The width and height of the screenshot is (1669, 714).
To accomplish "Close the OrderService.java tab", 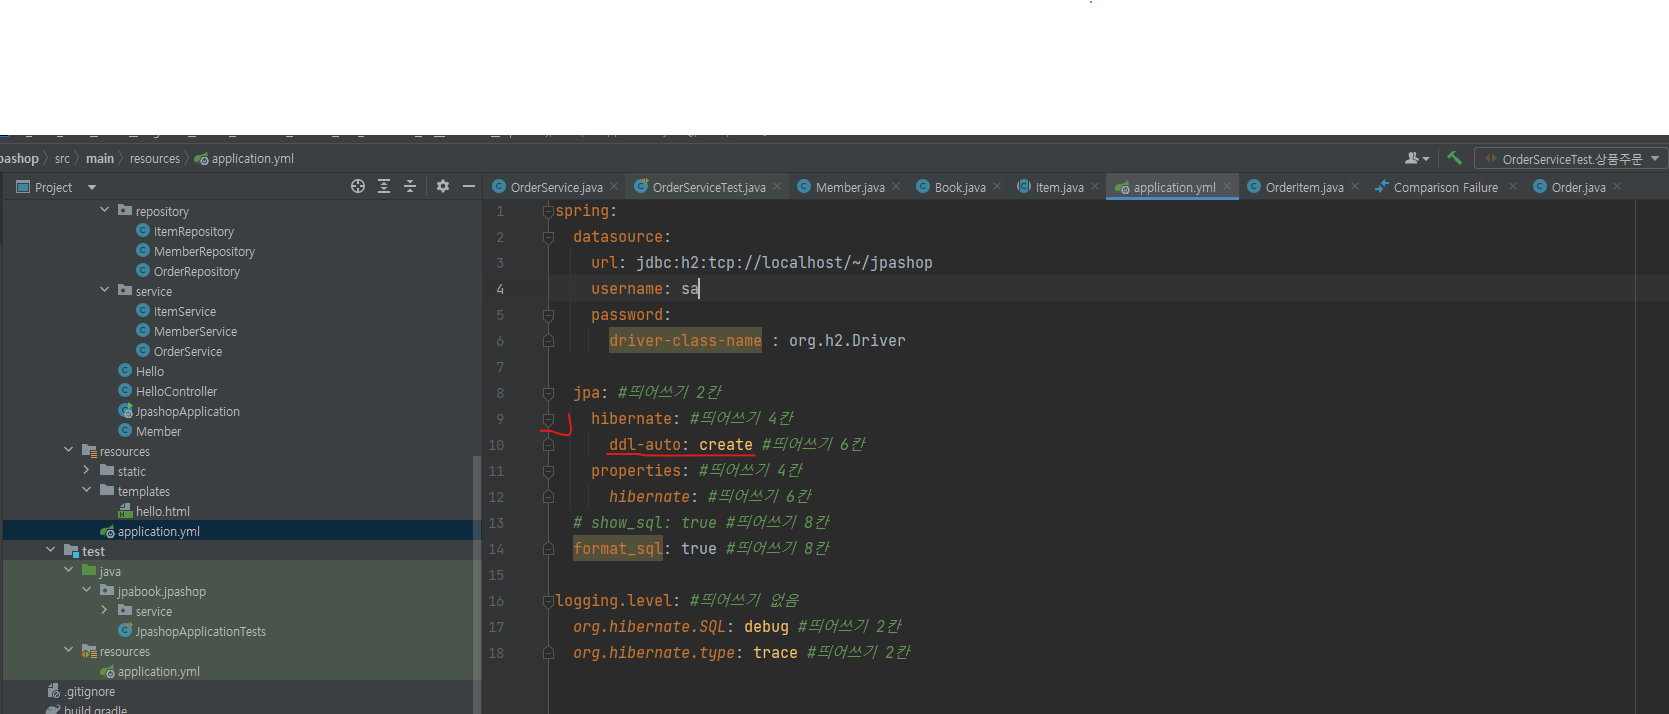I will [614, 187].
